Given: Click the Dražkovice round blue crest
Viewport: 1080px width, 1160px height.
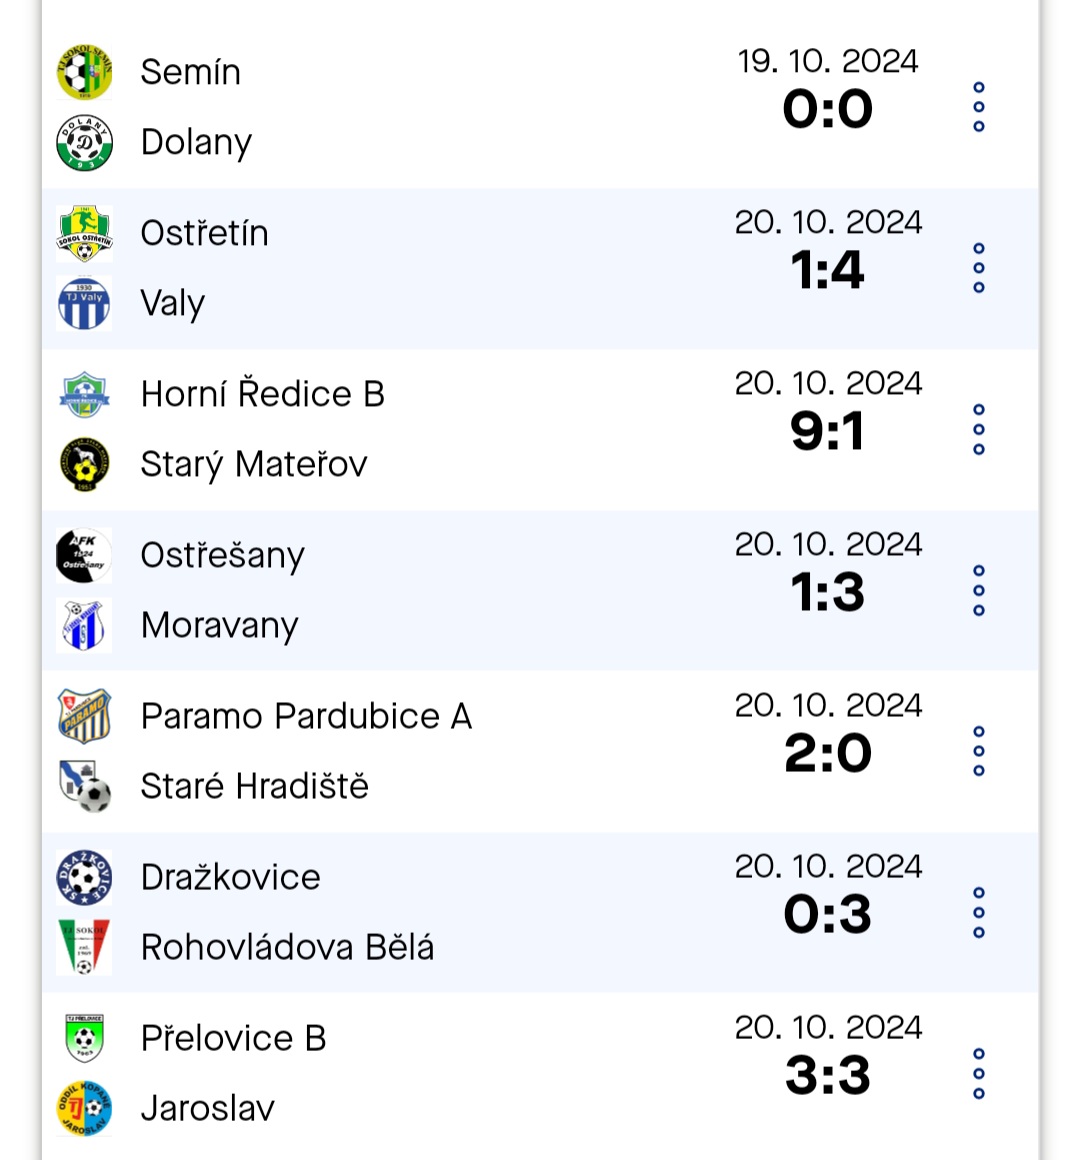Looking at the screenshot, I should coord(84,877).
